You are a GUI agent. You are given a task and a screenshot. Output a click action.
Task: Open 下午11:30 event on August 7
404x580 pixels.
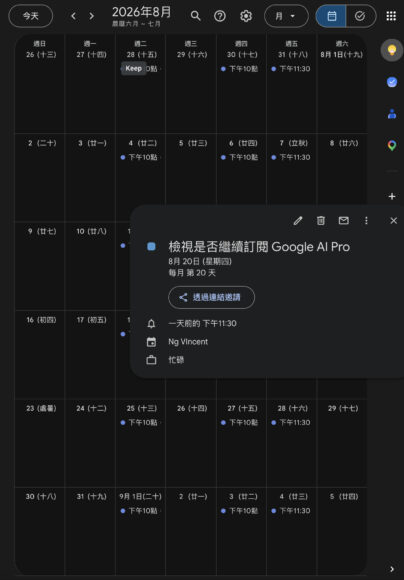pyautogui.click(x=291, y=157)
